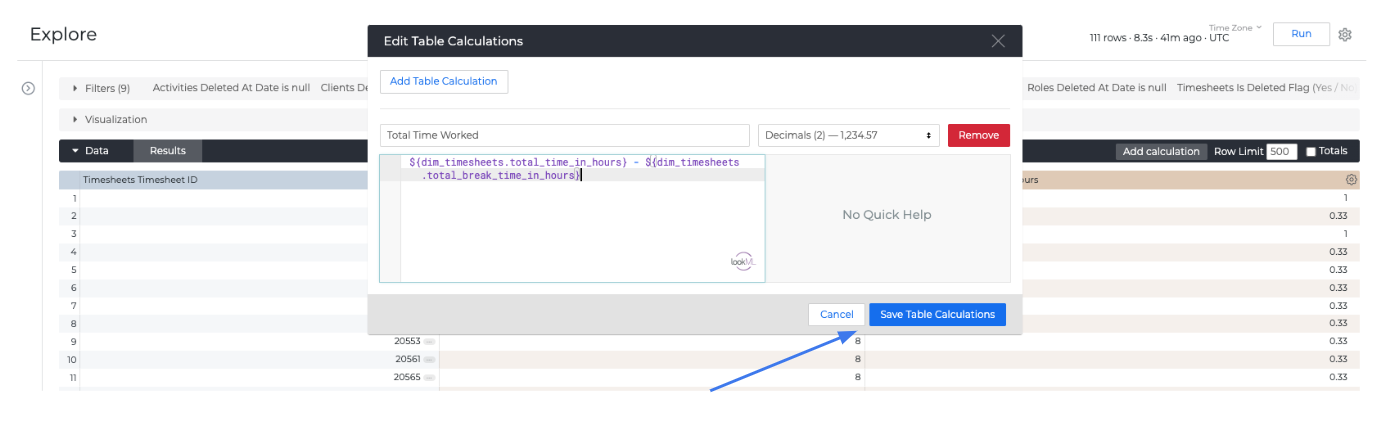
Task: Click row number 3 in results
Action: coord(74,233)
